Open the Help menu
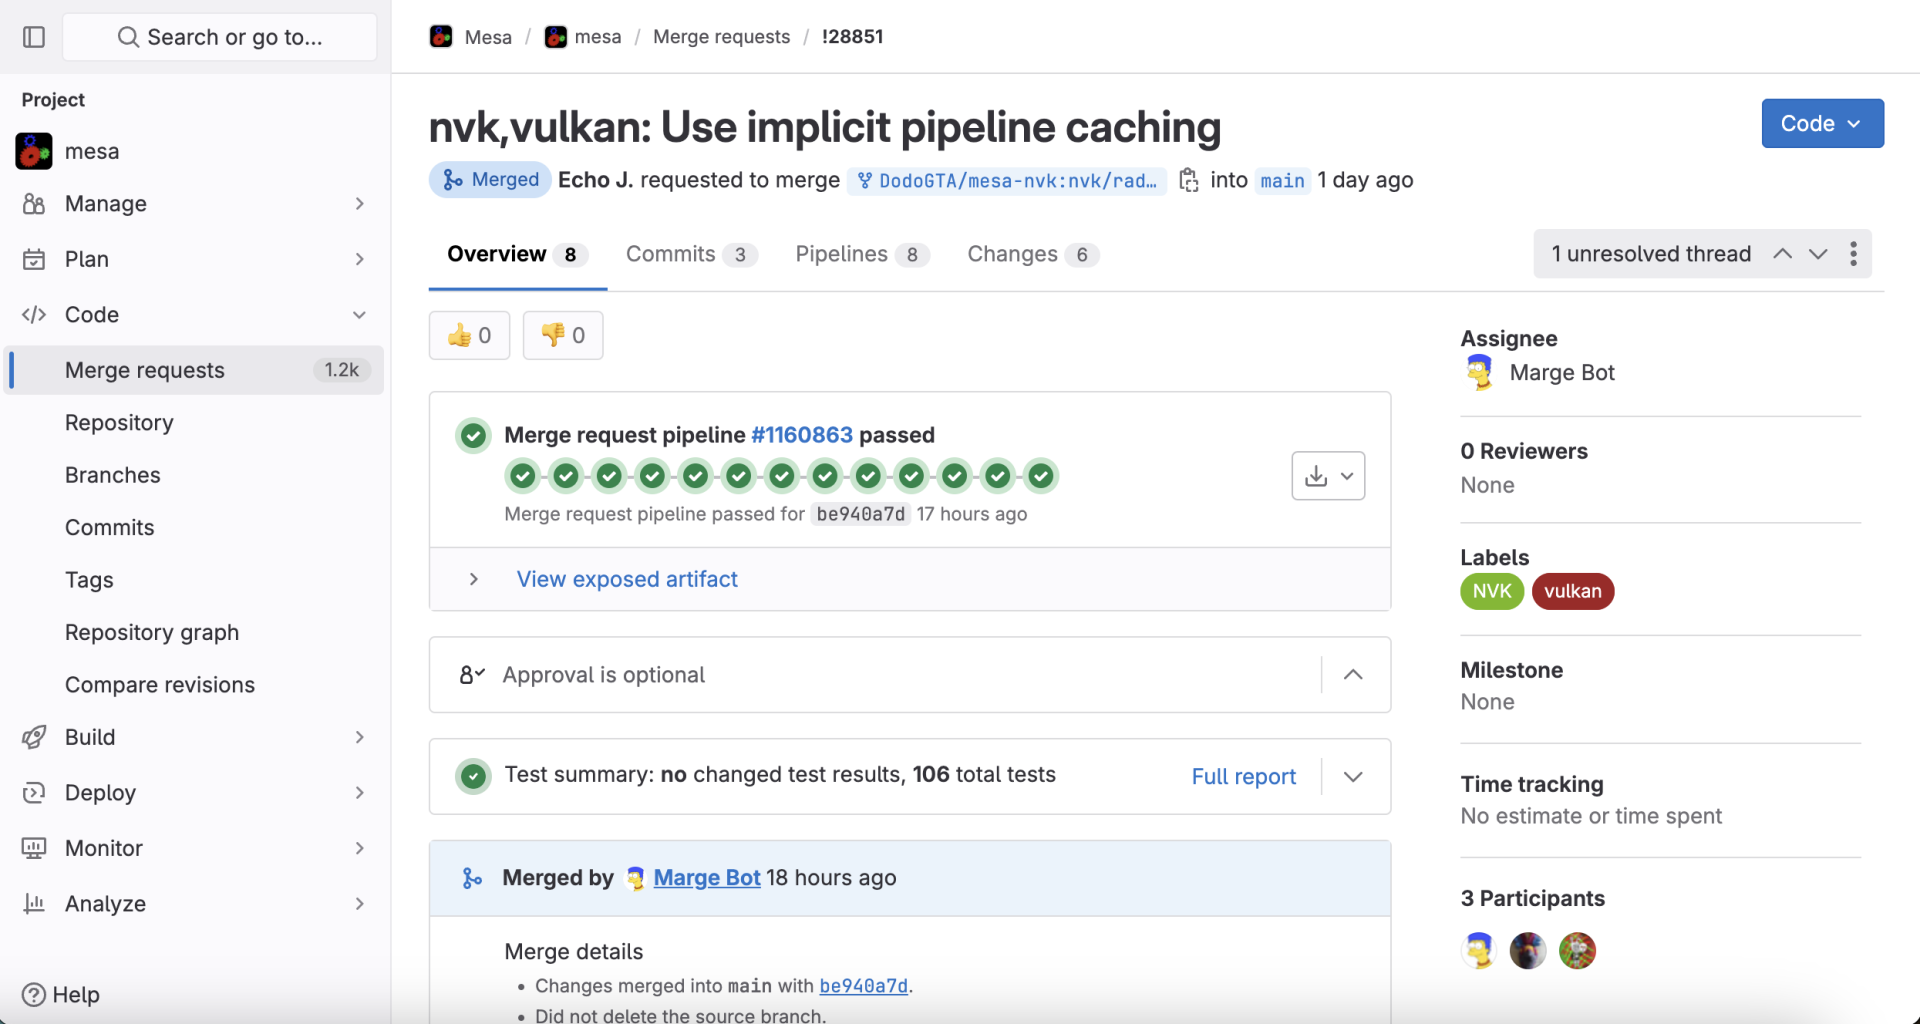The image size is (1920, 1024). pyautogui.click(x=61, y=995)
